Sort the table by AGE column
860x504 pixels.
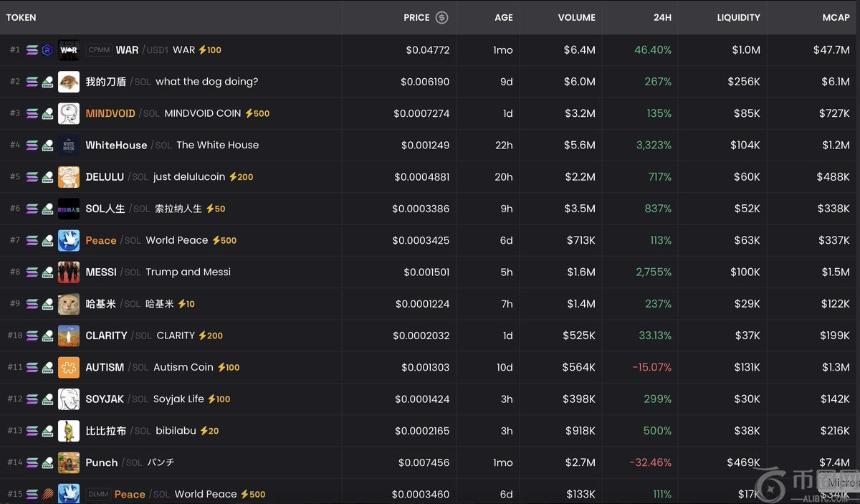coord(503,18)
